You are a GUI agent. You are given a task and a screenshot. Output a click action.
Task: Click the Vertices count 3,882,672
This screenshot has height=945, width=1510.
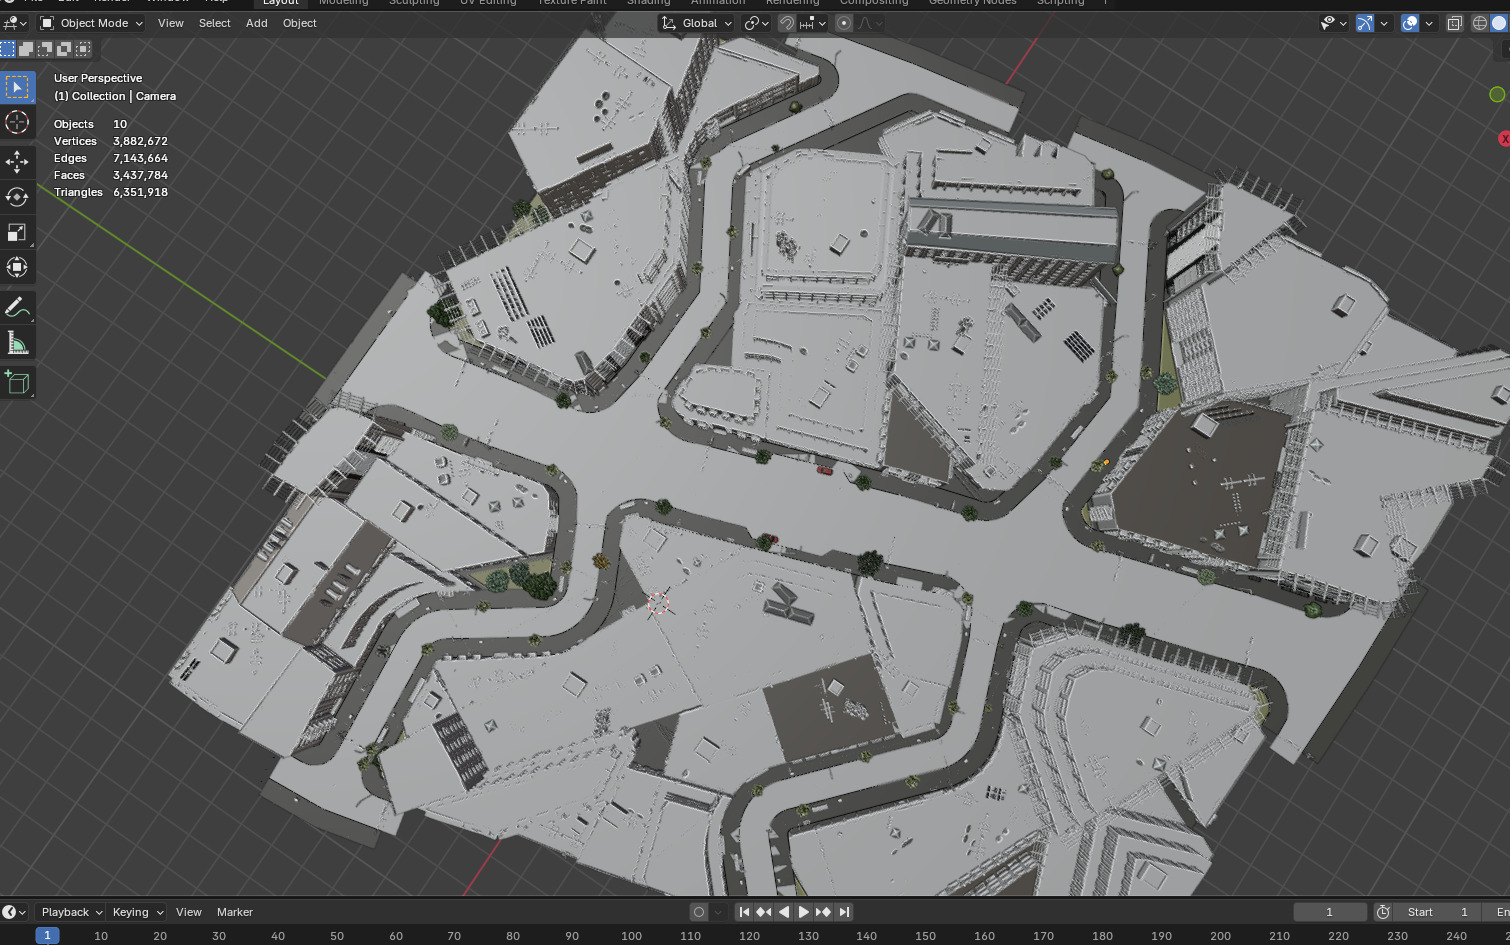pyautogui.click(x=140, y=141)
